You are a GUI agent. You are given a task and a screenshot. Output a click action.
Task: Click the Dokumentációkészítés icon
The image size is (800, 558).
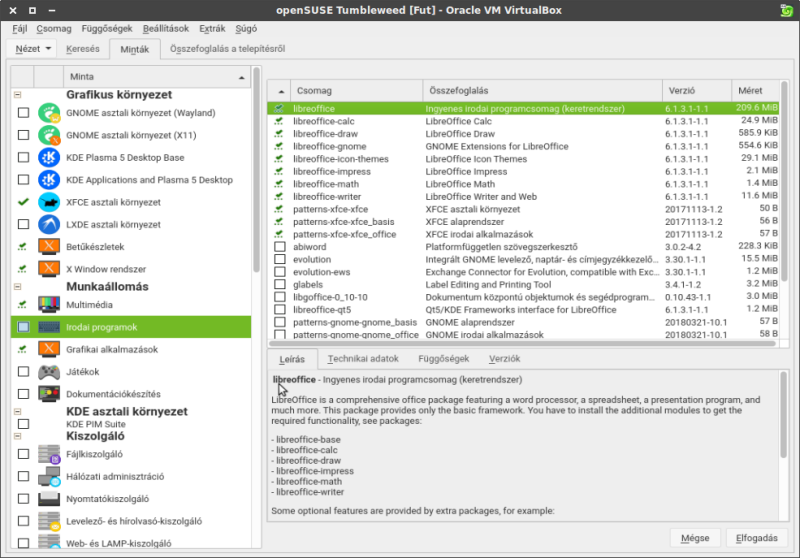49,394
